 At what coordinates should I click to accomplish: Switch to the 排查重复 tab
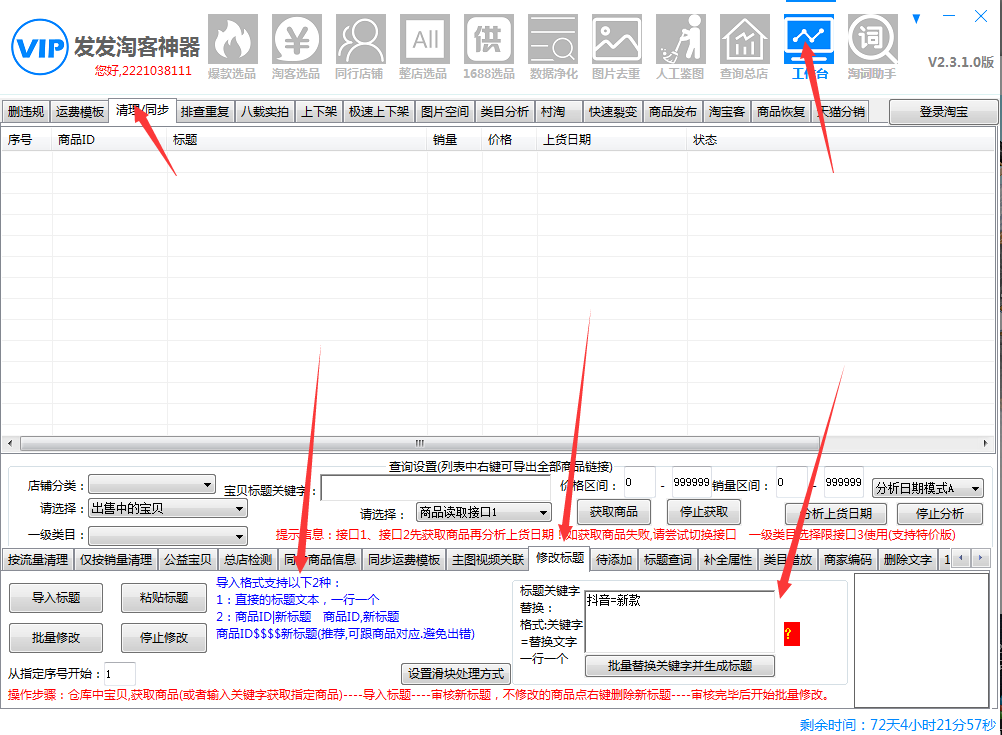coord(204,112)
